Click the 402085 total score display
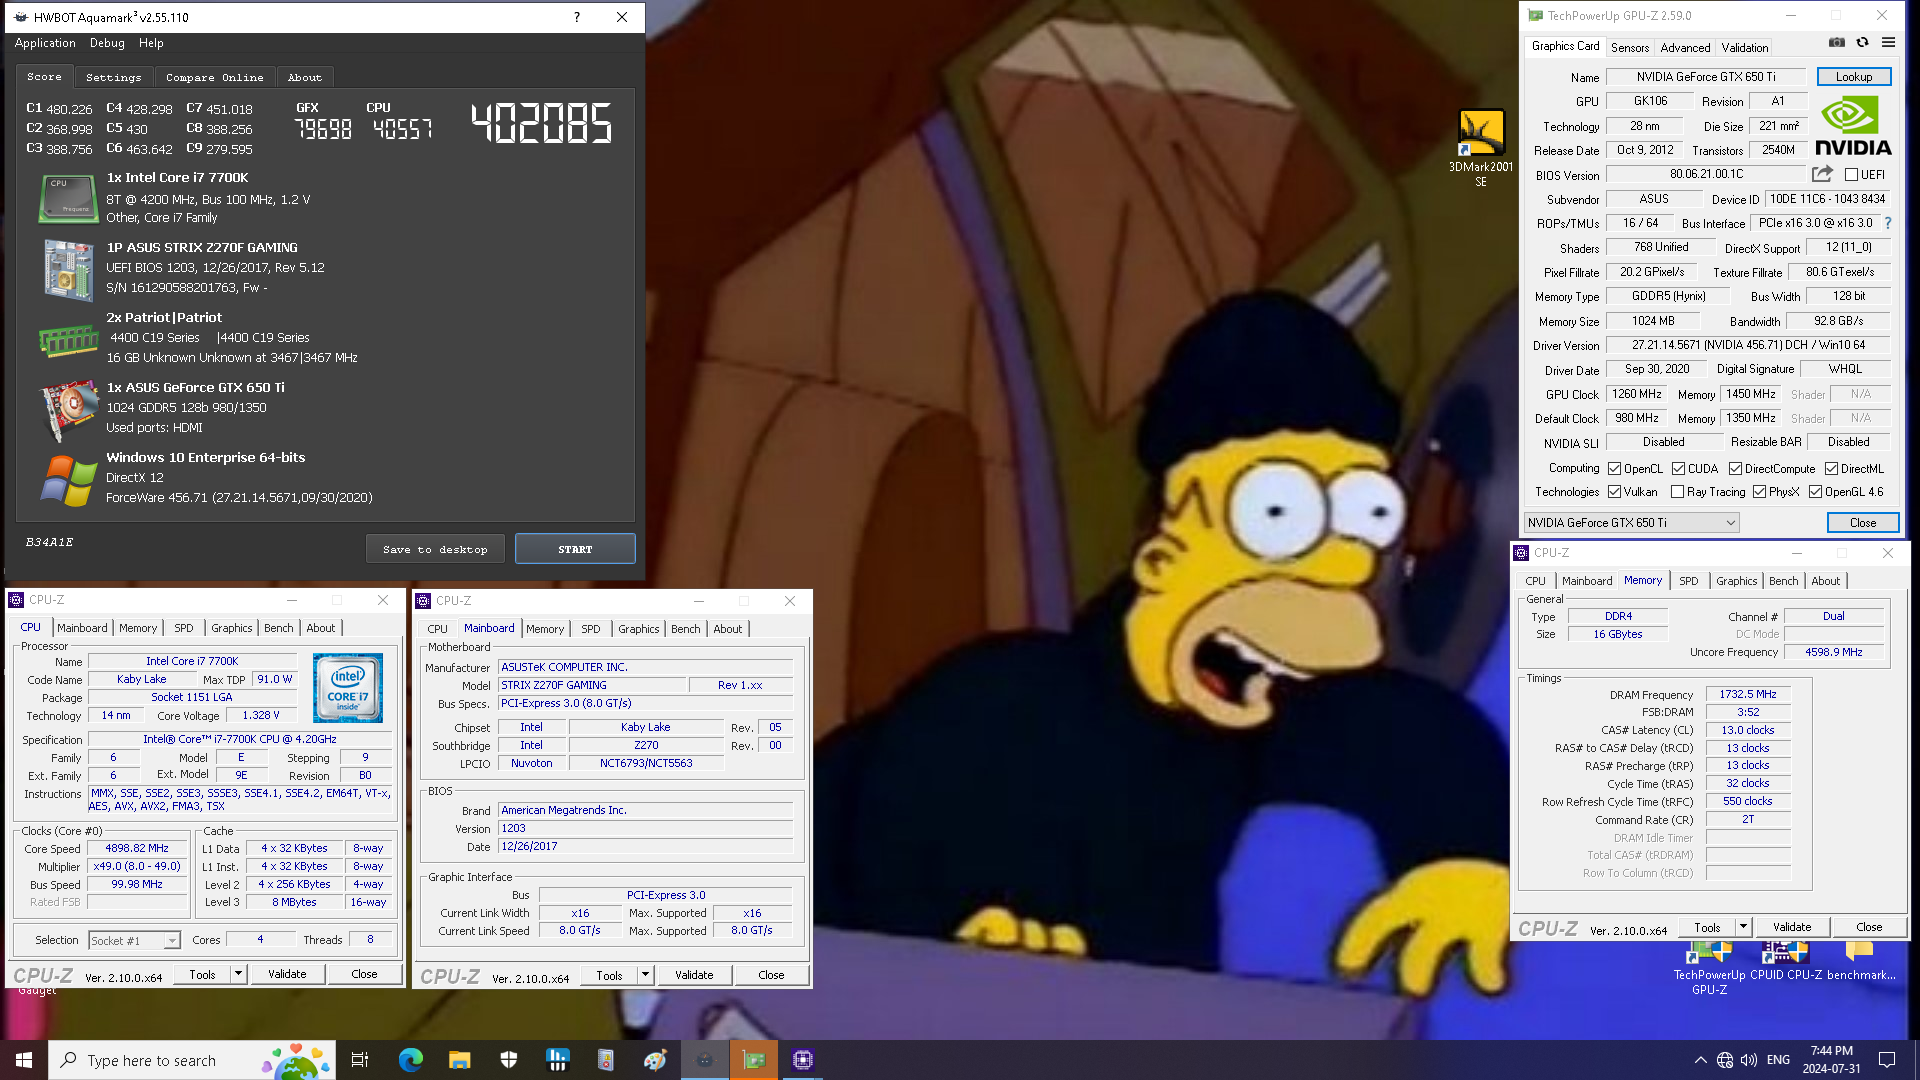The height and width of the screenshot is (1080, 1920). (541, 123)
